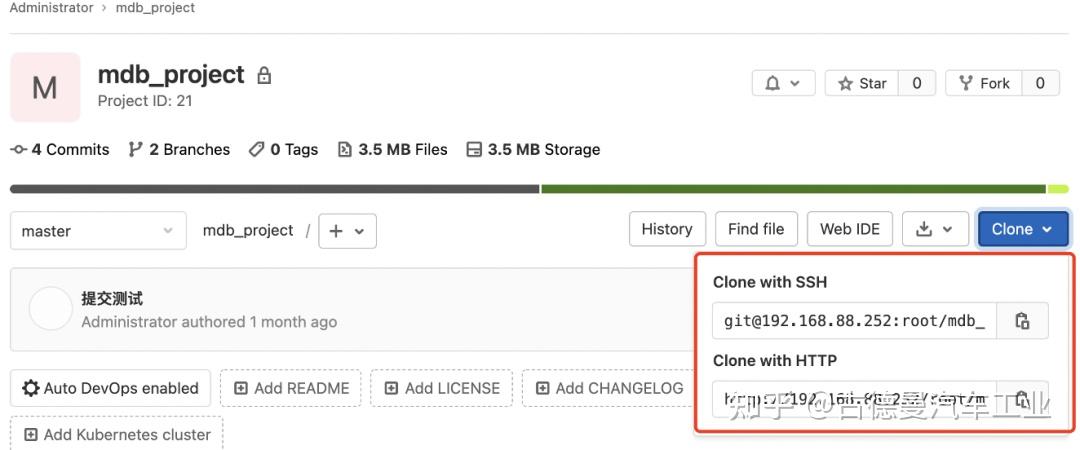Viewport: 1080px width, 450px height.
Task: Open the 0 Tags page
Action: point(284,150)
